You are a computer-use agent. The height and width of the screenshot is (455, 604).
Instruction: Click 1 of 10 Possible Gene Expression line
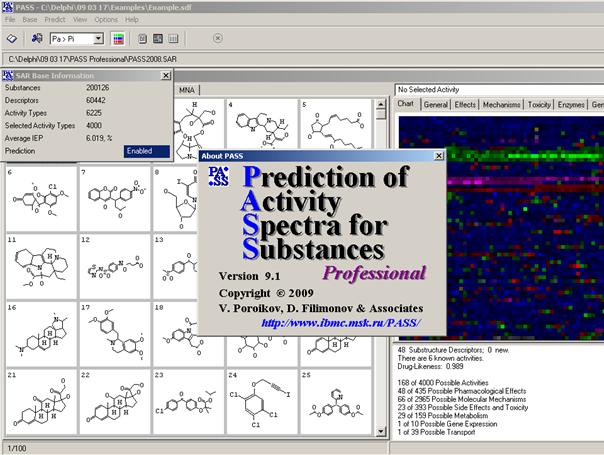pyautogui.click(x=447, y=424)
